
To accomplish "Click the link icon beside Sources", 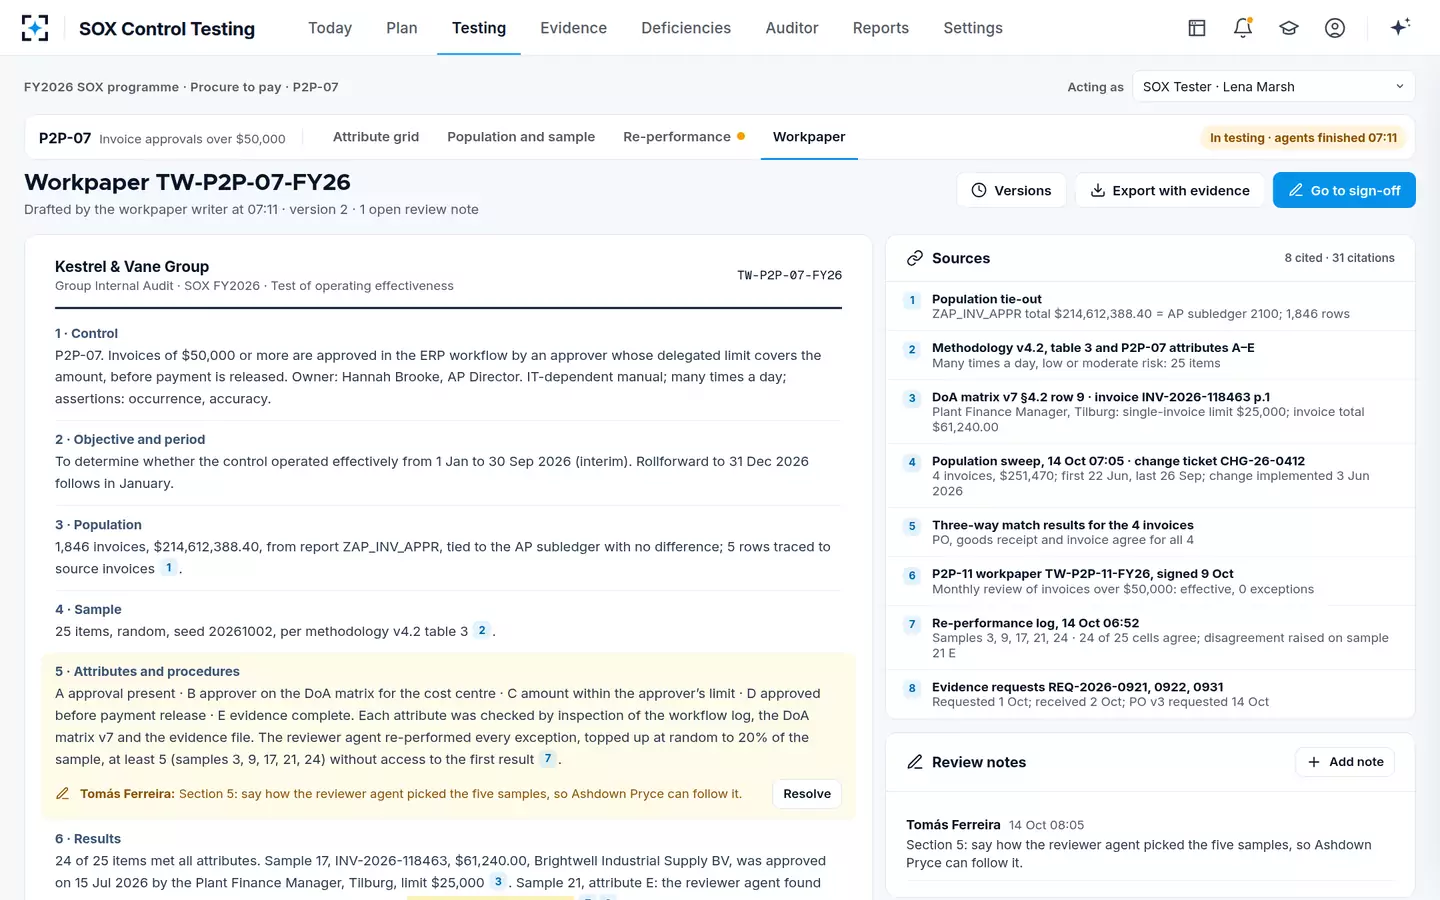I will (x=914, y=258).
